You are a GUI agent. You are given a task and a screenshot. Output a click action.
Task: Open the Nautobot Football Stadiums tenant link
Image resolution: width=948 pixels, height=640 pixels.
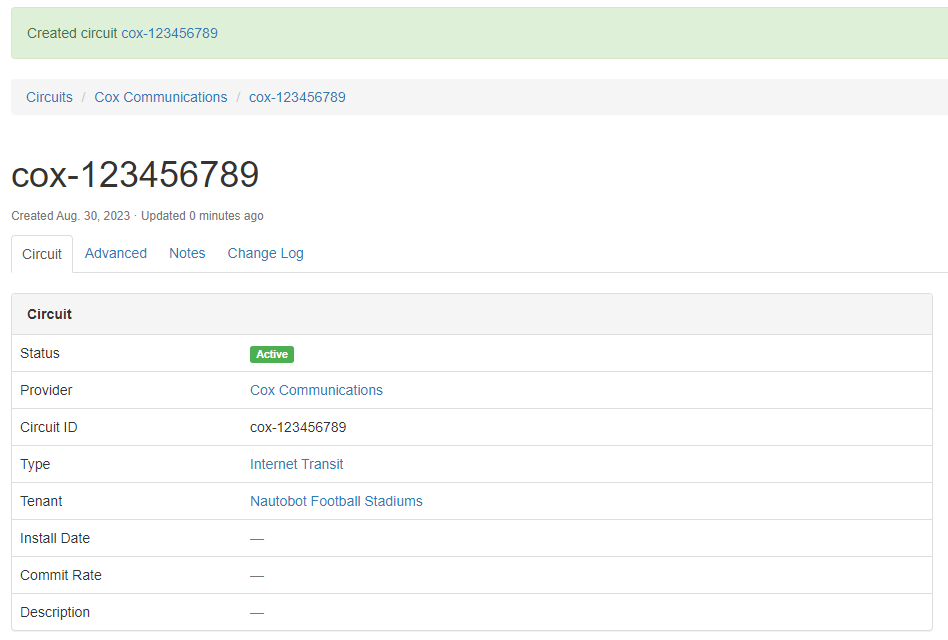336,501
